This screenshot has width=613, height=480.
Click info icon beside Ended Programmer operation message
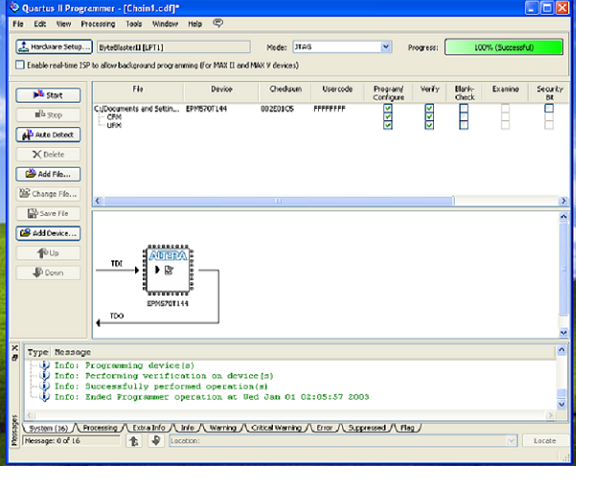[45, 397]
